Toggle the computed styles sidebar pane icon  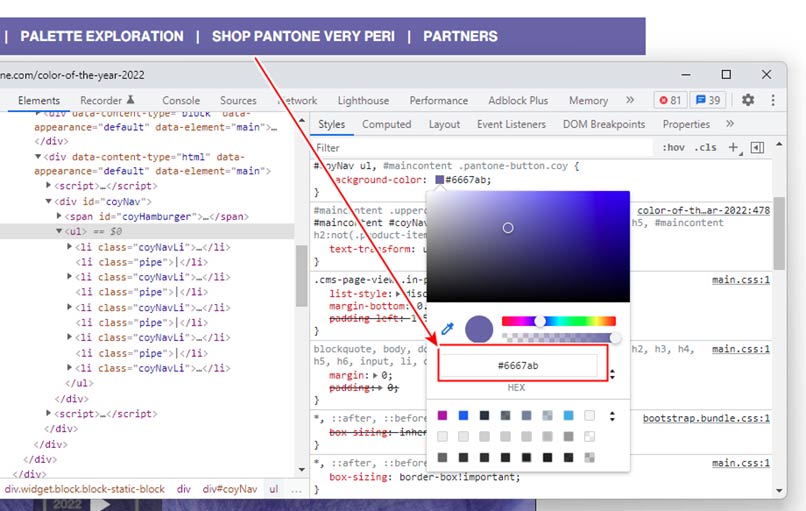(x=757, y=147)
